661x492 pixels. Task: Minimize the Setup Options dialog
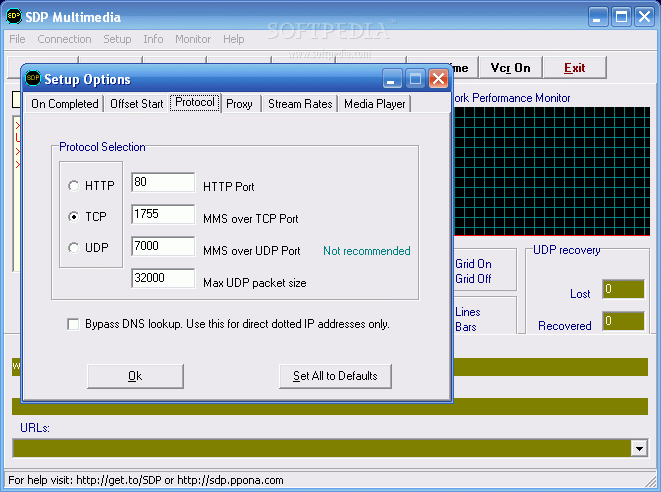392,78
